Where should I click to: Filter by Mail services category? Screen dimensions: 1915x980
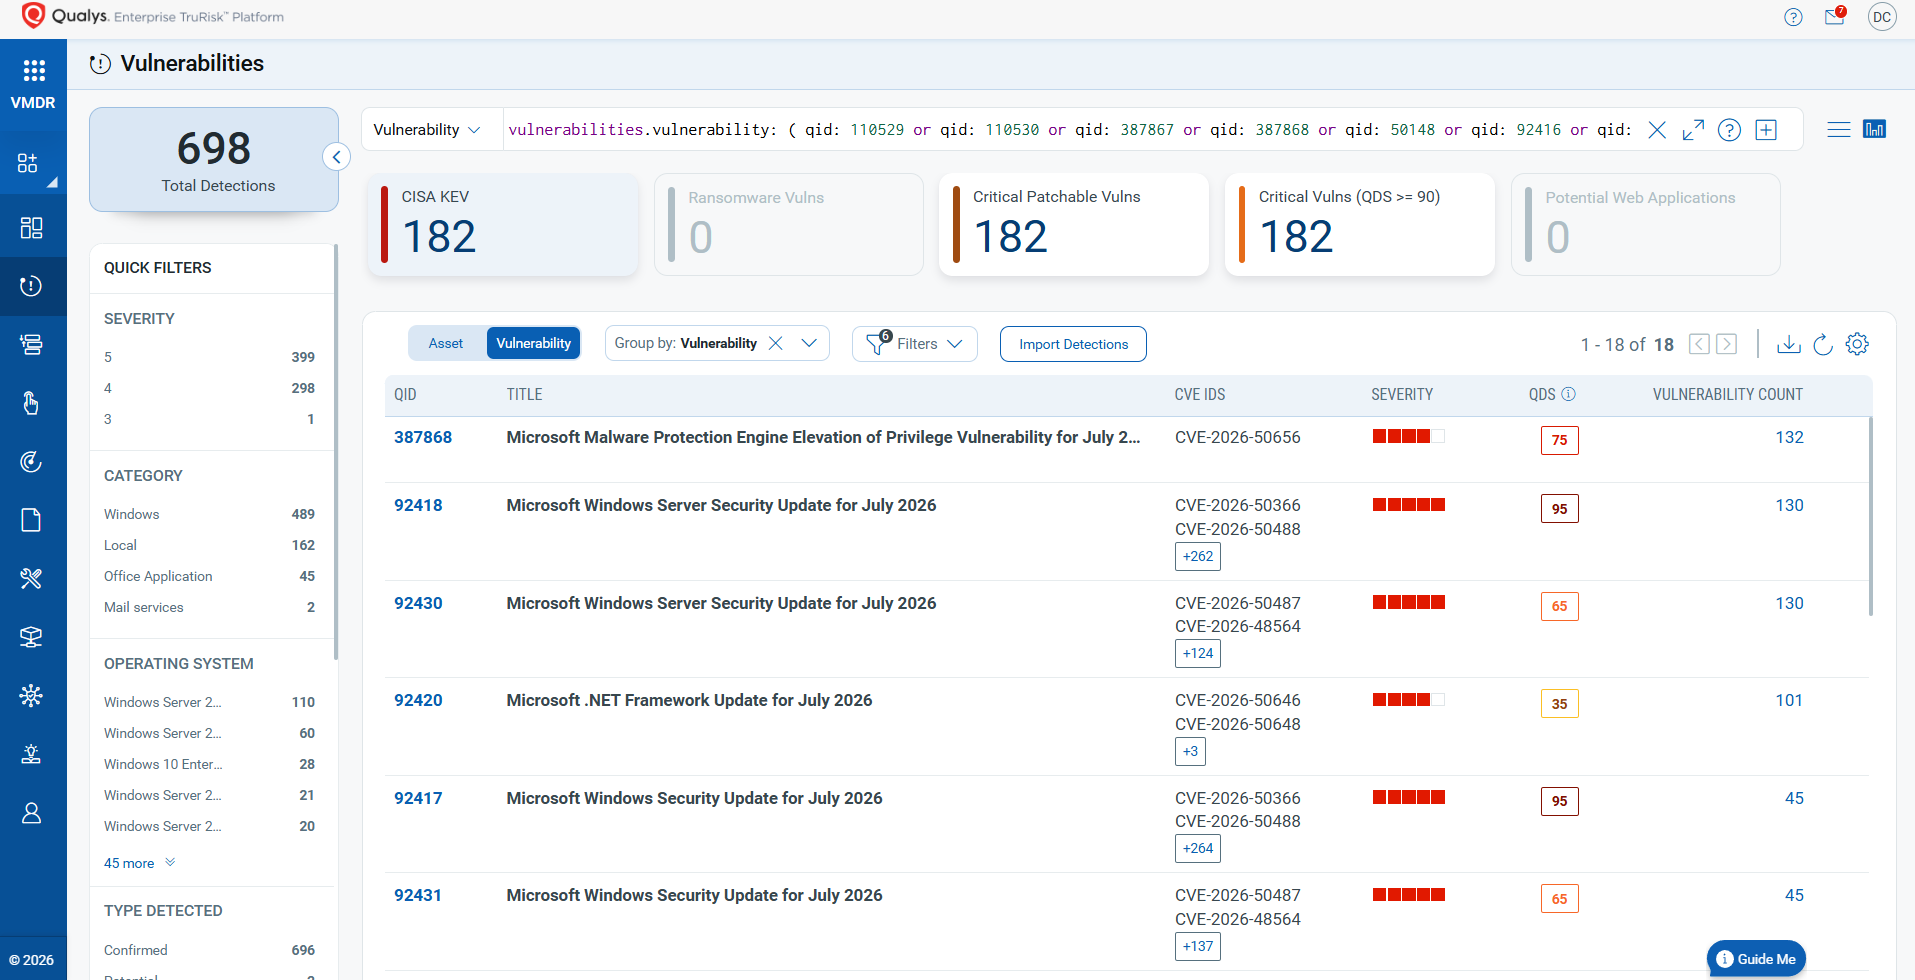[x=209, y=607]
